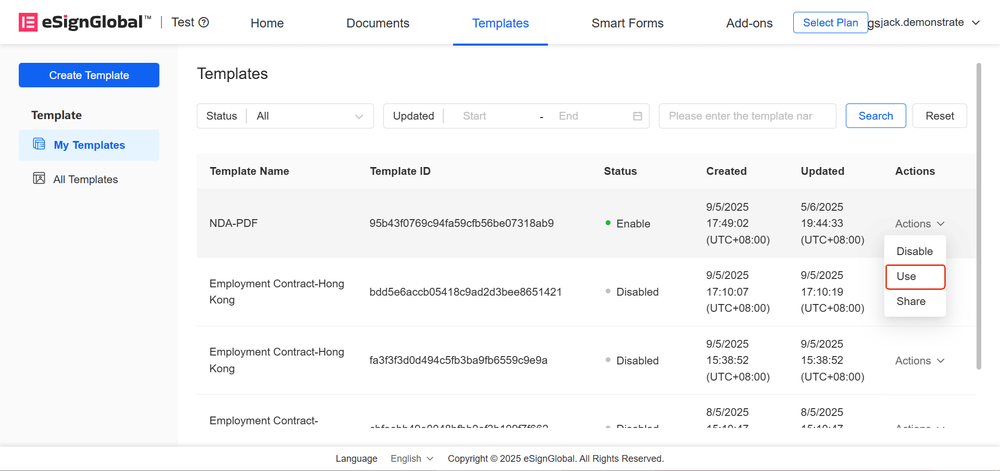Click the help icon beside Test
This screenshot has height=471, width=1000.
pyautogui.click(x=204, y=23)
